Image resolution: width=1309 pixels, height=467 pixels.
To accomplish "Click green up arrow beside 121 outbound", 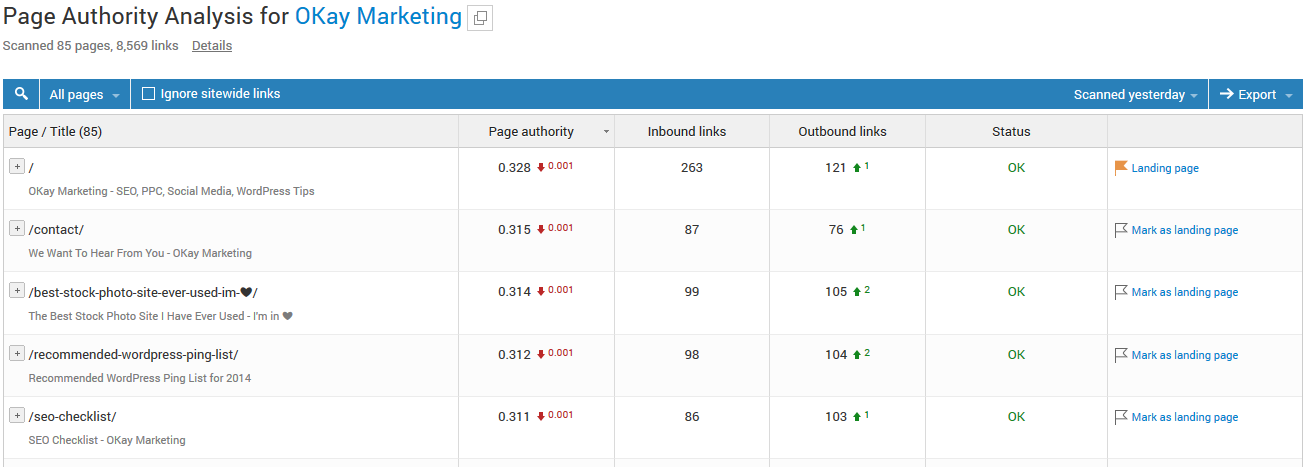I will (x=855, y=168).
